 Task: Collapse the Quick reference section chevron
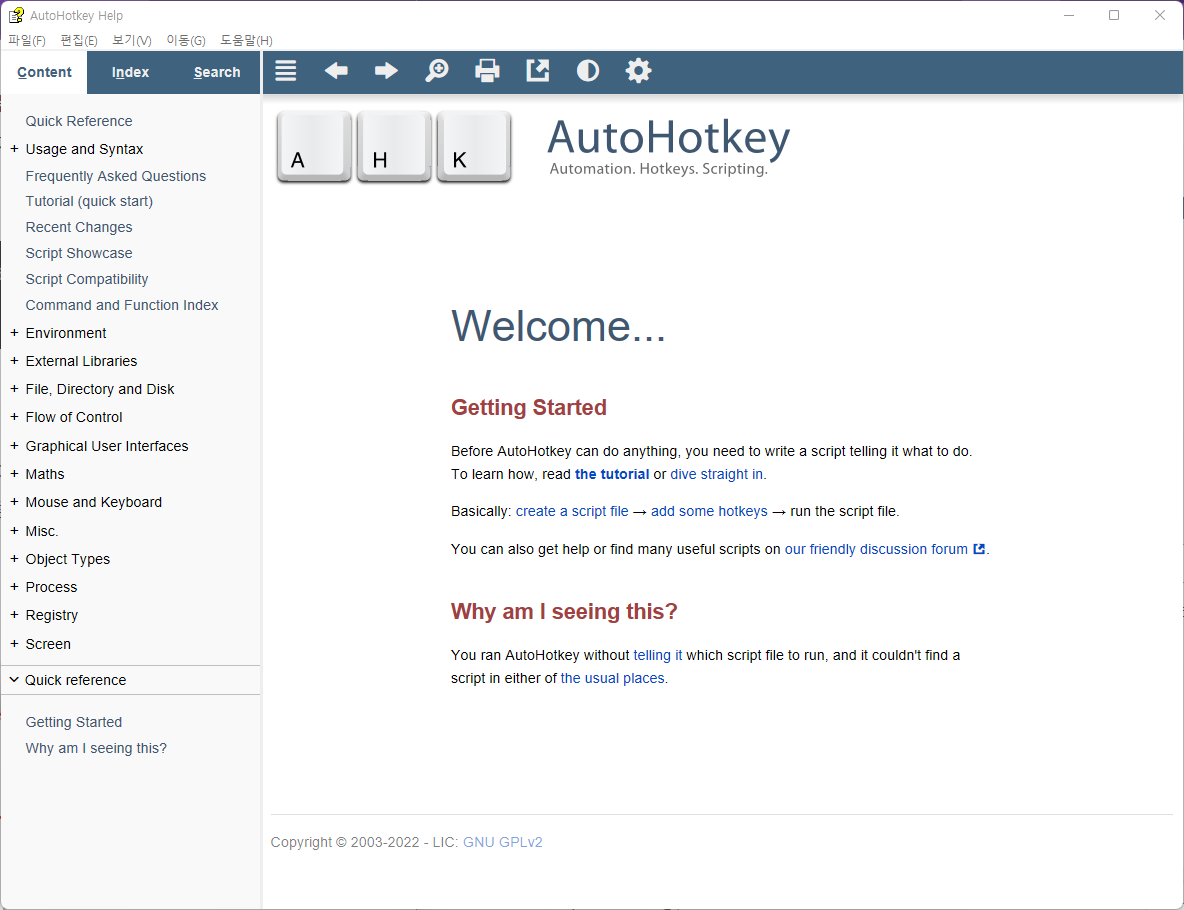point(14,680)
